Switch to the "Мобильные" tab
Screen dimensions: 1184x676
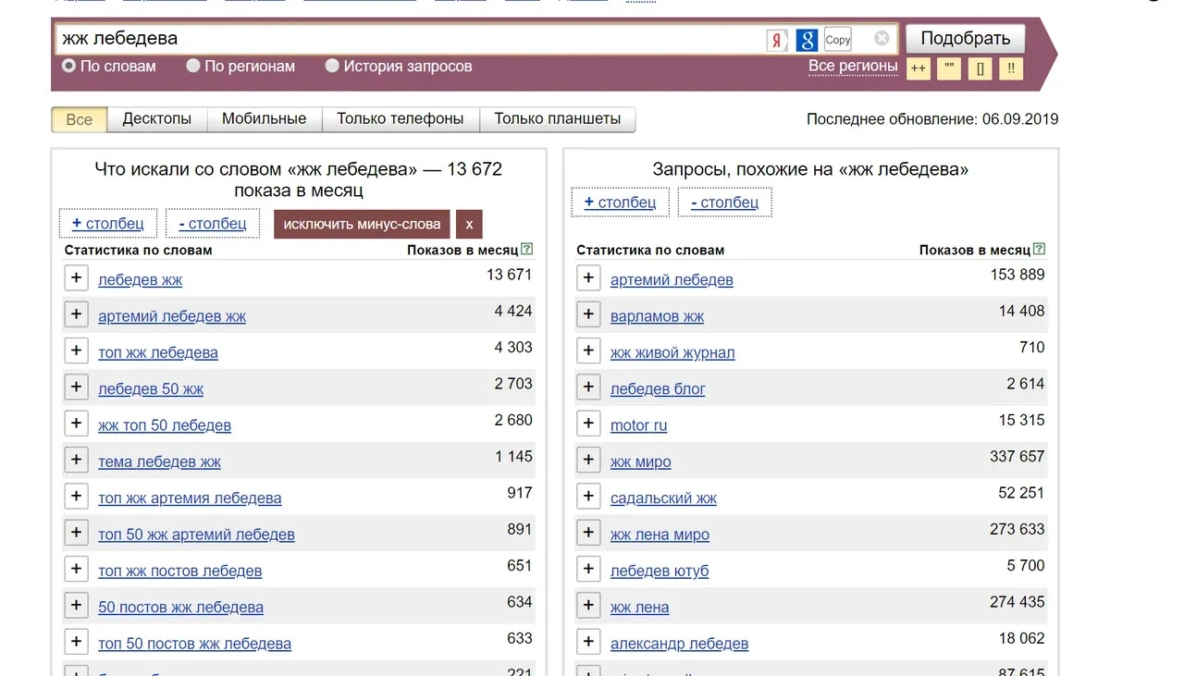[264, 119]
